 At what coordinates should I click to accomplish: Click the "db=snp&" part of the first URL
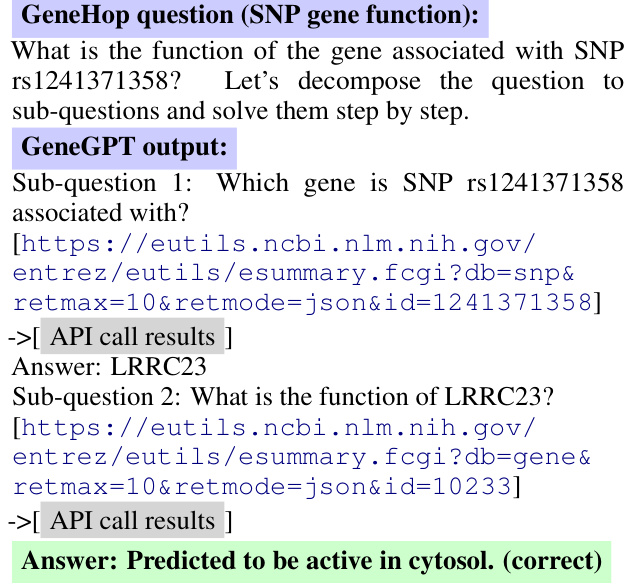tap(513, 273)
